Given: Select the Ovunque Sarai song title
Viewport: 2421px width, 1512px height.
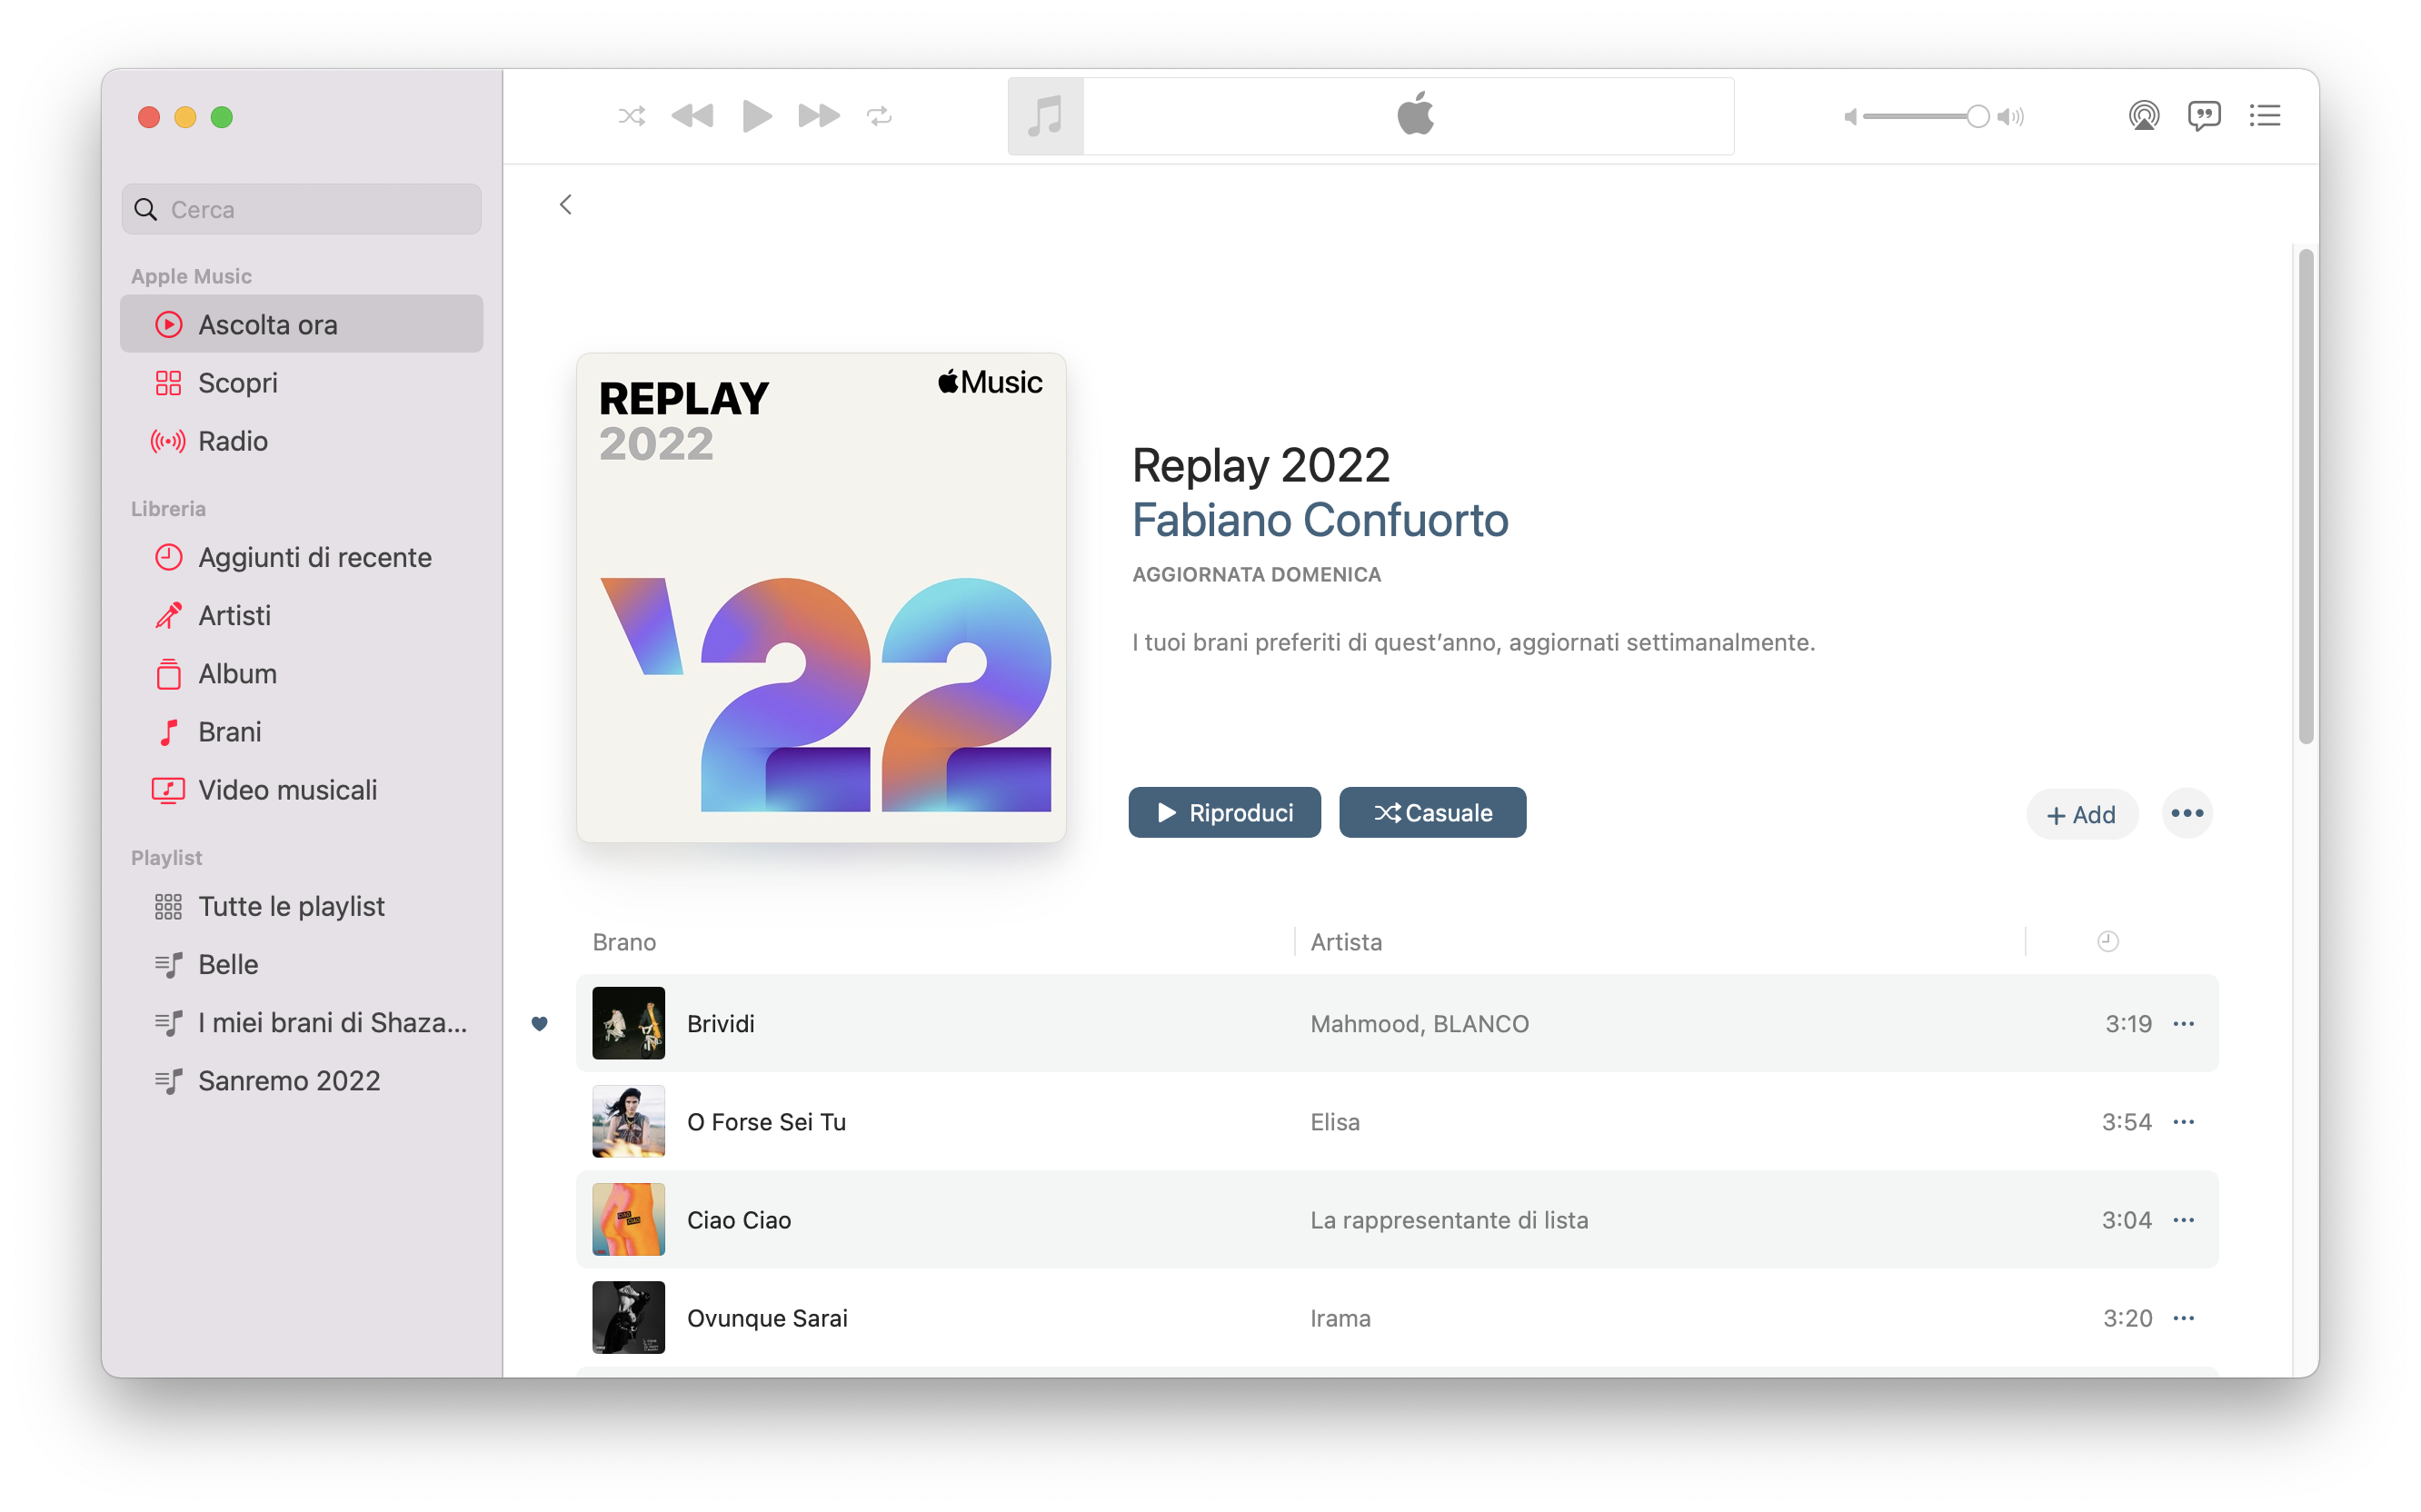Looking at the screenshot, I should (x=767, y=1317).
